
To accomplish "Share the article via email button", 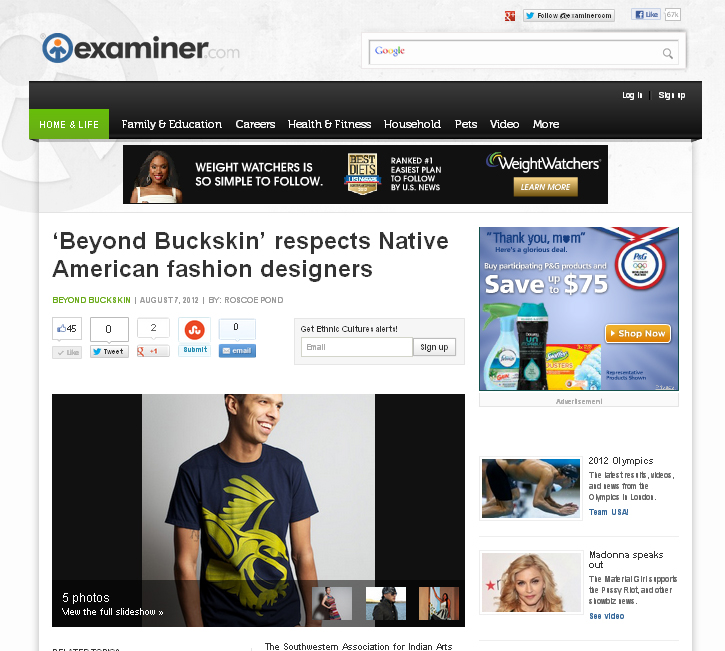I will point(237,351).
